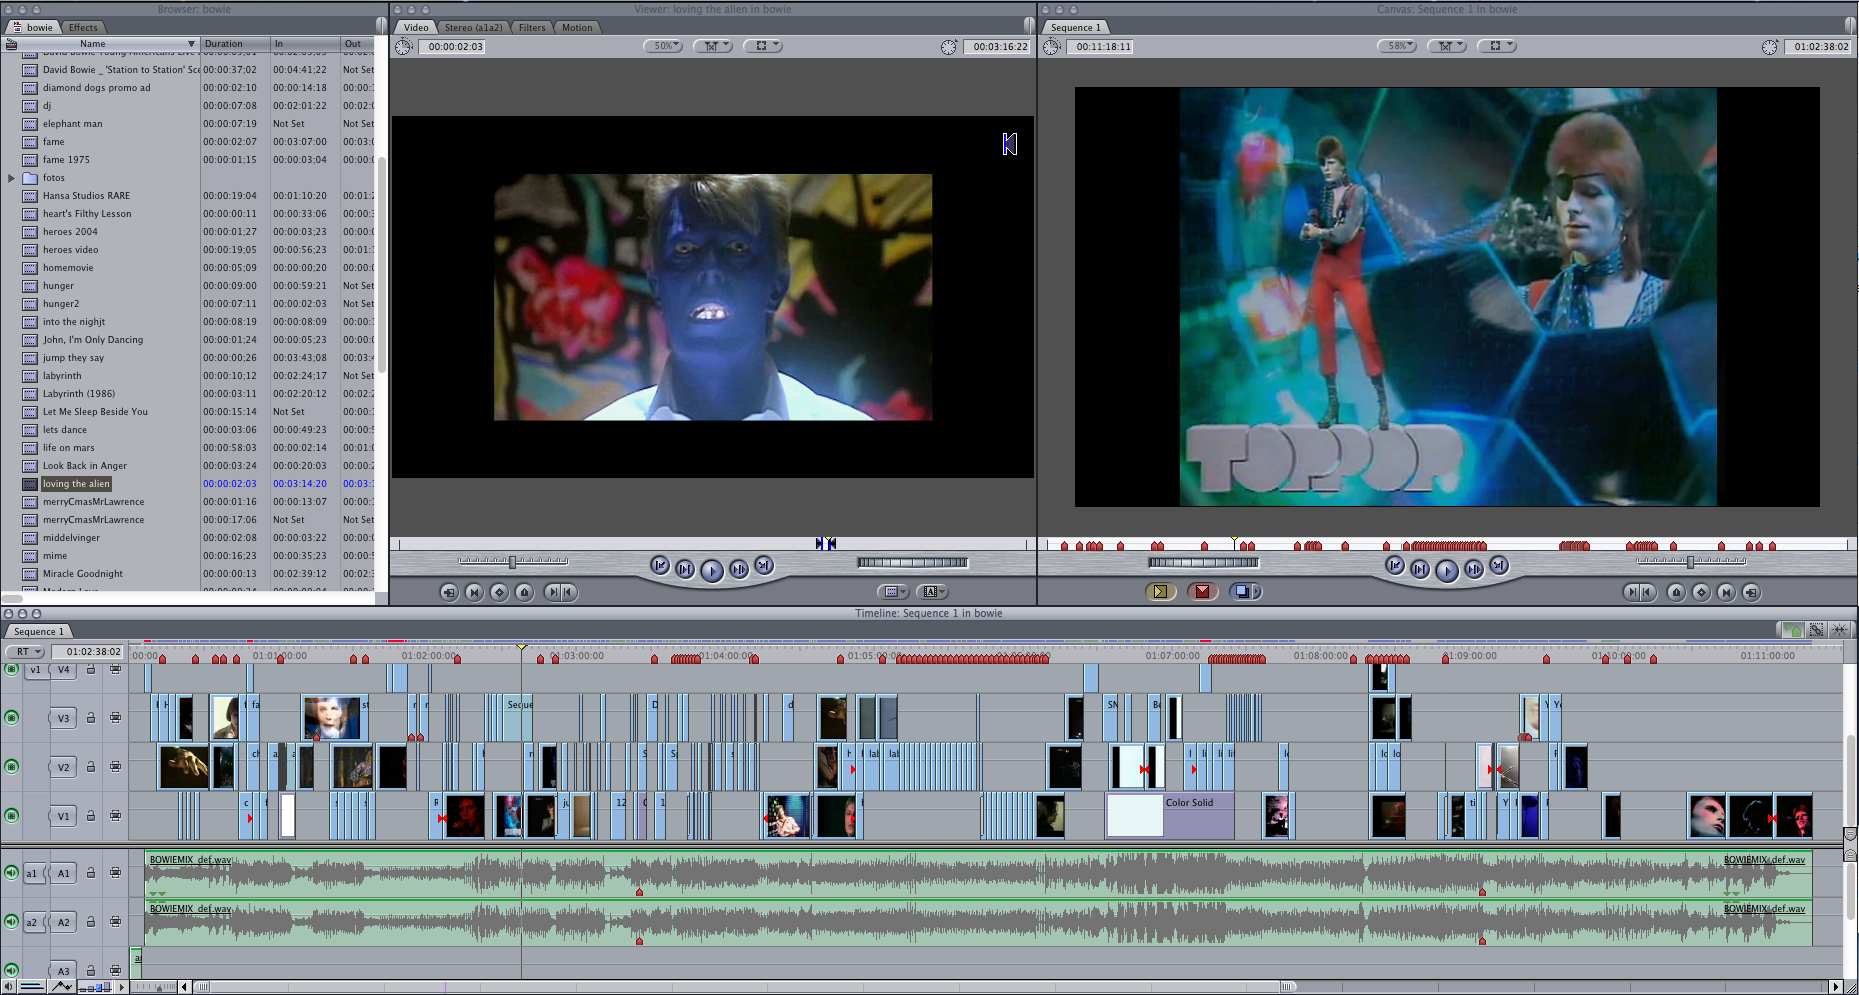Lock the A1 track
The width and height of the screenshot is (1859, 995).
pyautogui.click(x=91, y=873)
